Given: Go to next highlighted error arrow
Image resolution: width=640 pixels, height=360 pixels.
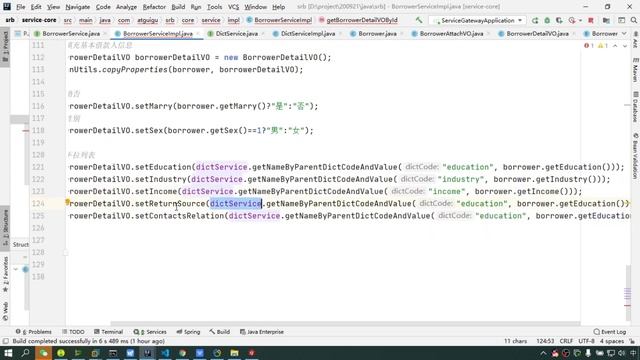Looking at the screenshot, I should click(624, 46).
